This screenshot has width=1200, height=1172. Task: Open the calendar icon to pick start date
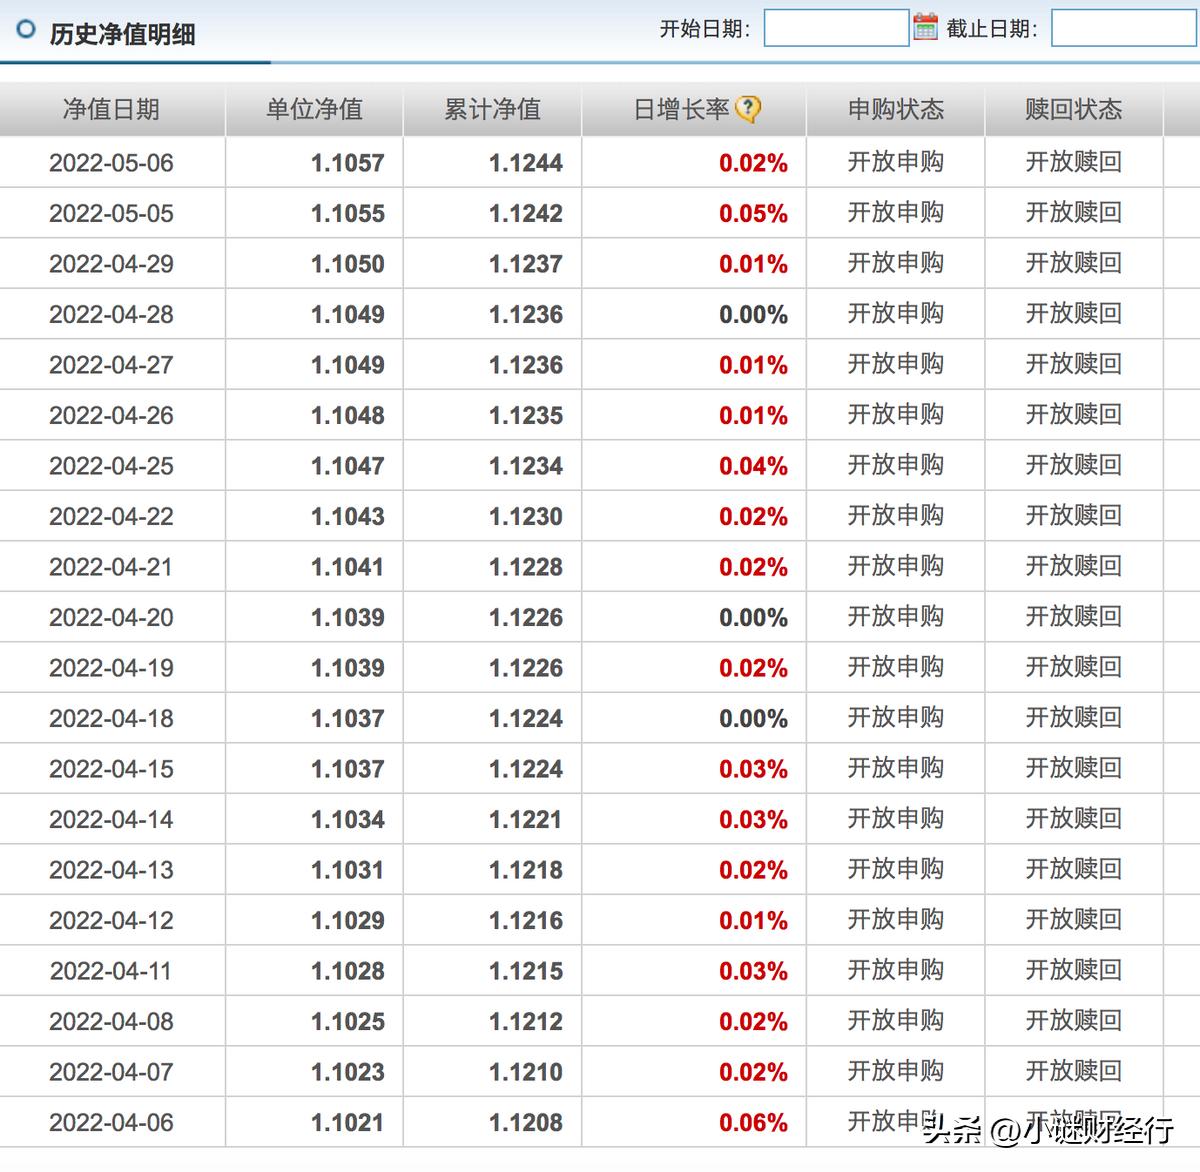coord(925,27)
